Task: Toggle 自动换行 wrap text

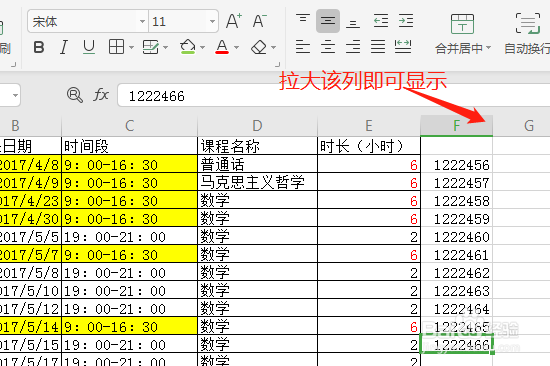Action: tap(527, 34)
